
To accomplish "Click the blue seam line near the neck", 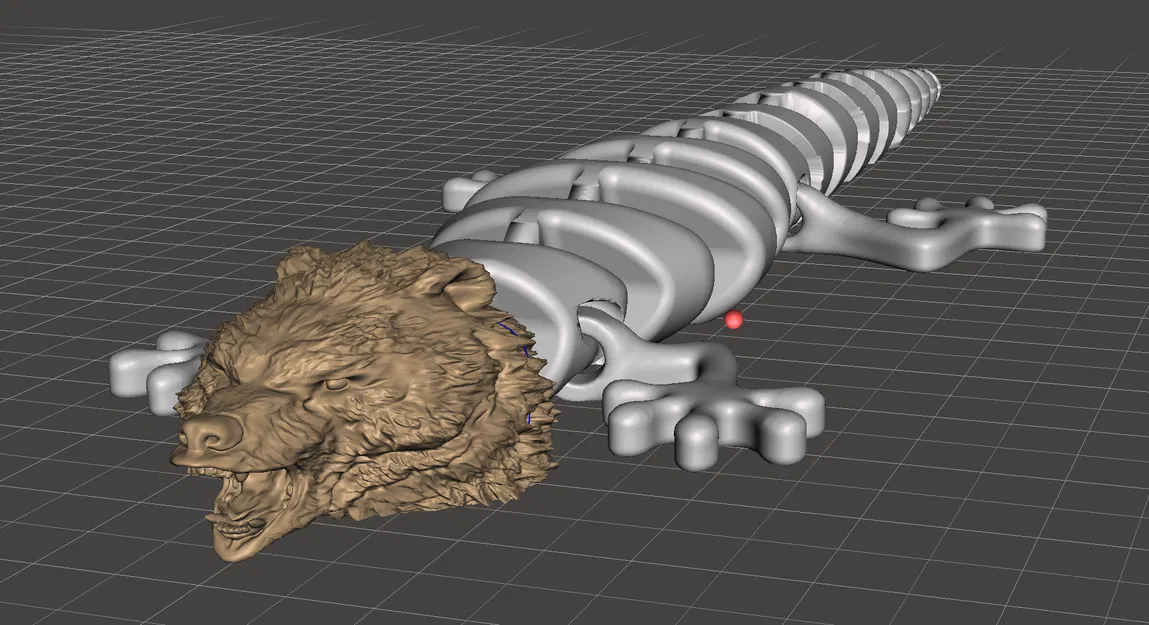I will 510,330.
